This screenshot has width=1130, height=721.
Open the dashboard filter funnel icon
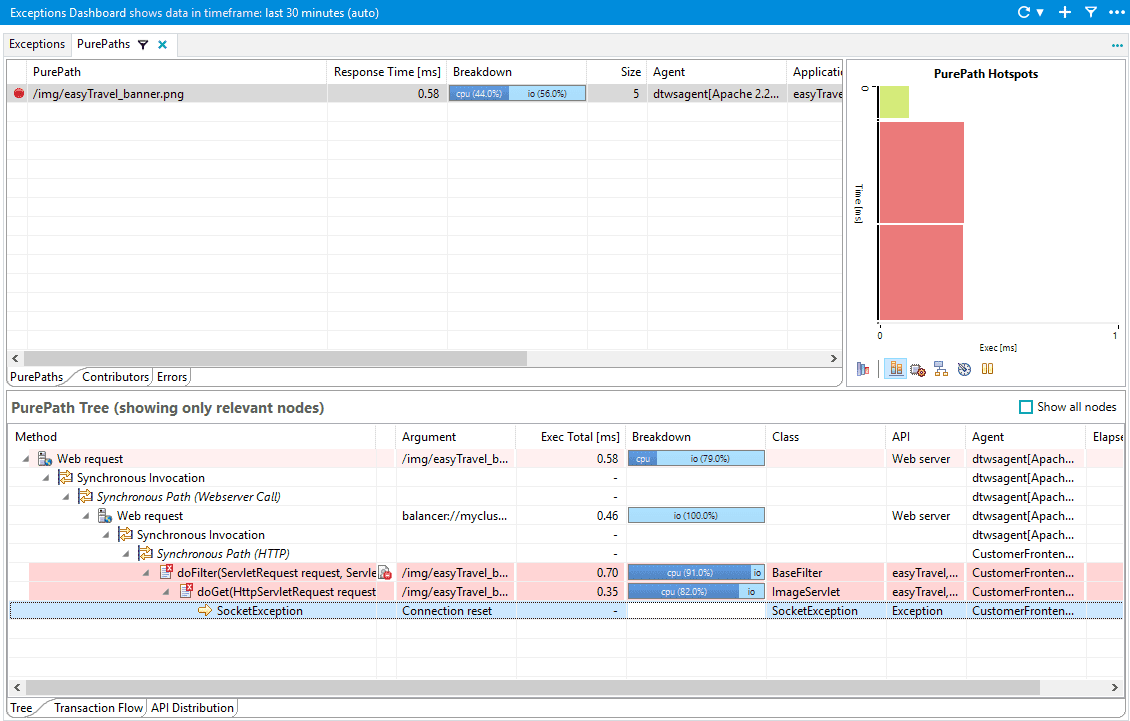(1091, 12)
